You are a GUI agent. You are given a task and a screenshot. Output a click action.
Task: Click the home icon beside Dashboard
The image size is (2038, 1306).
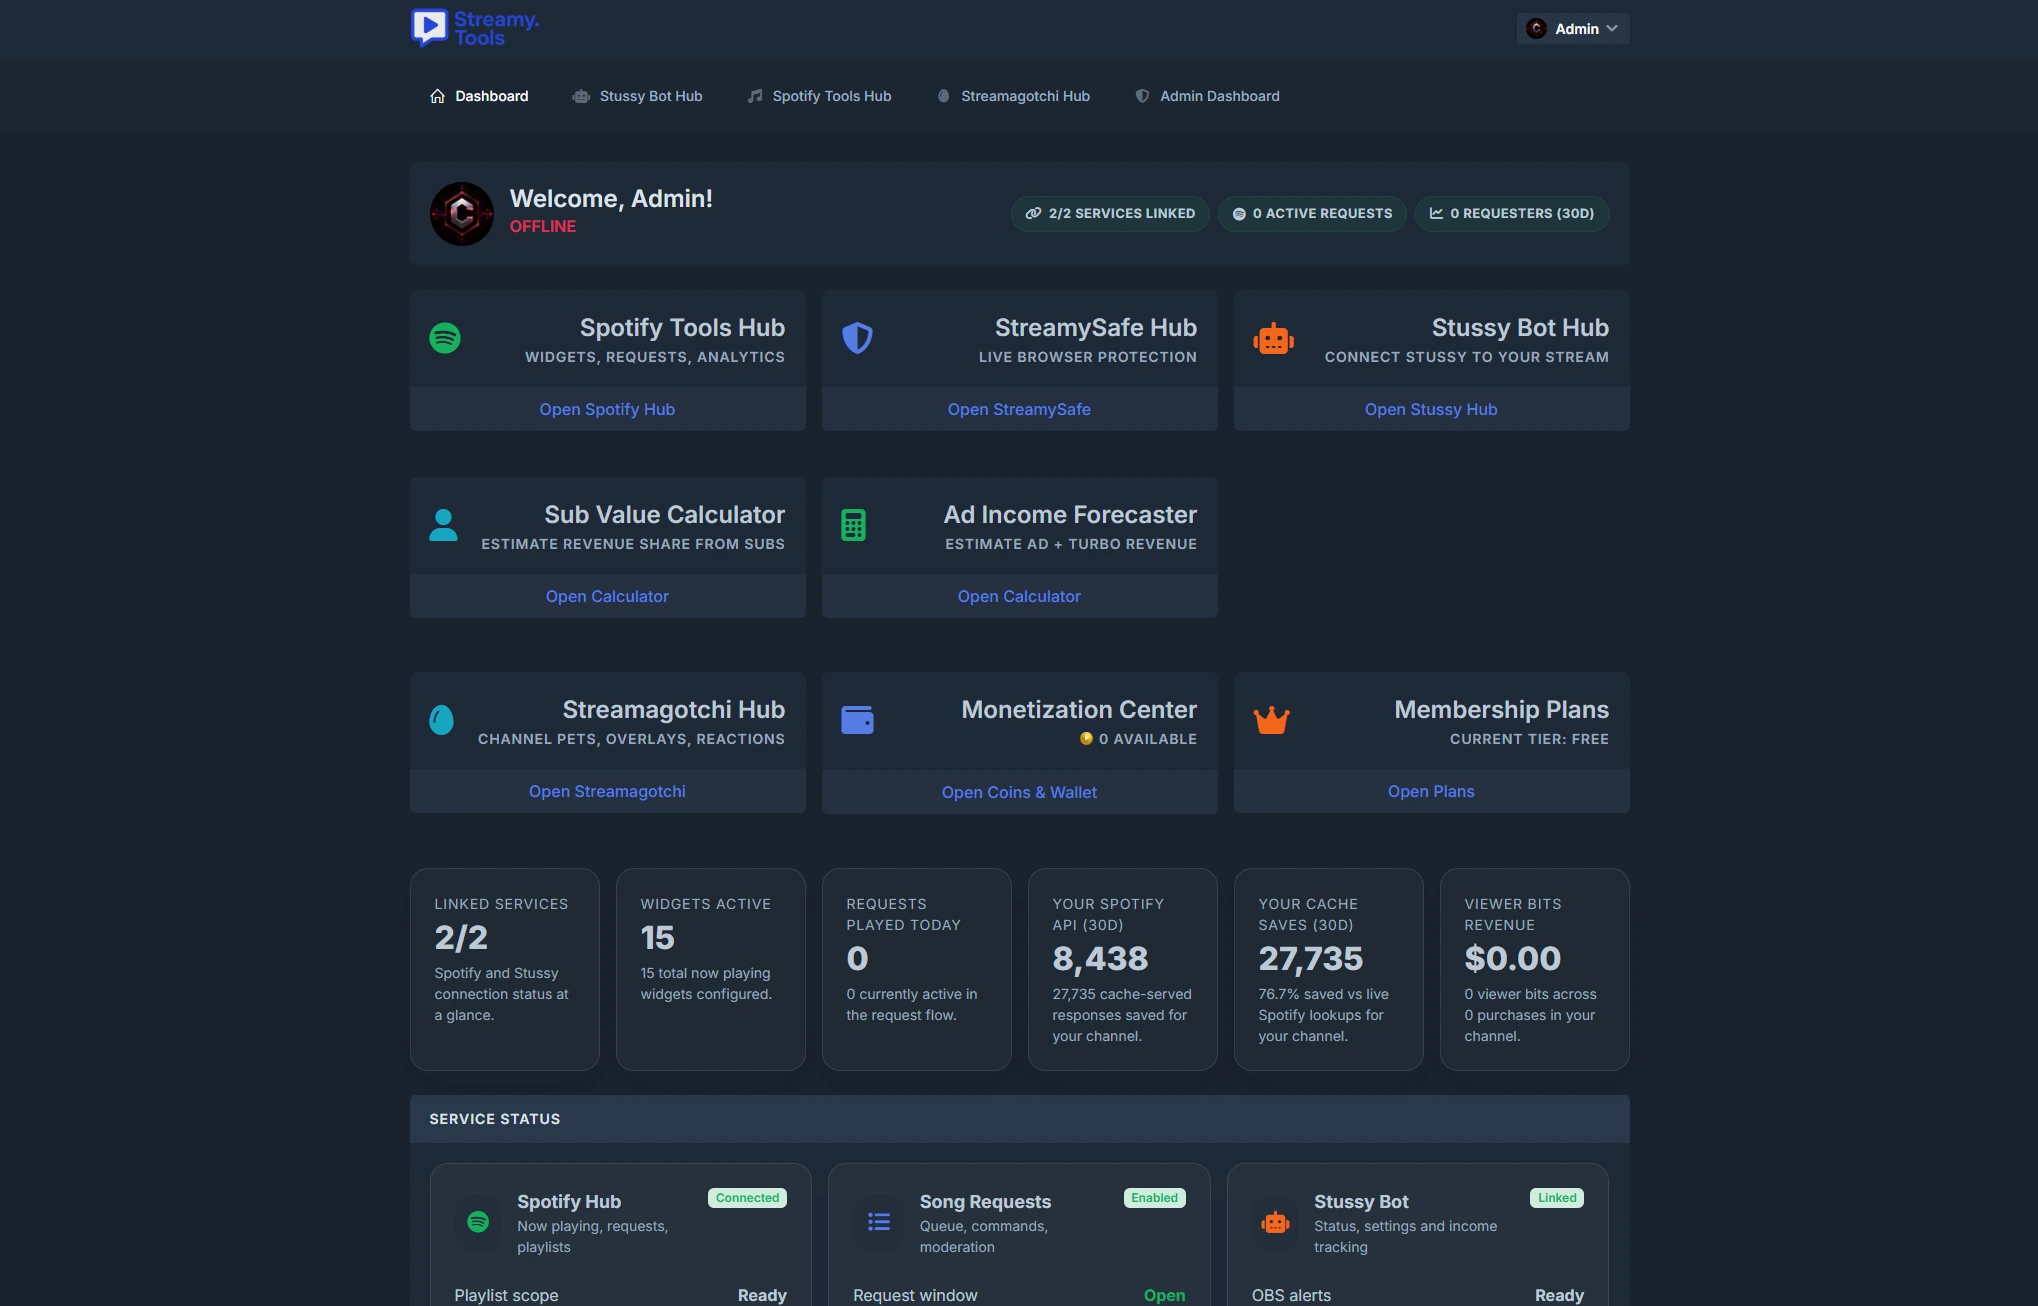coord(437,96)
